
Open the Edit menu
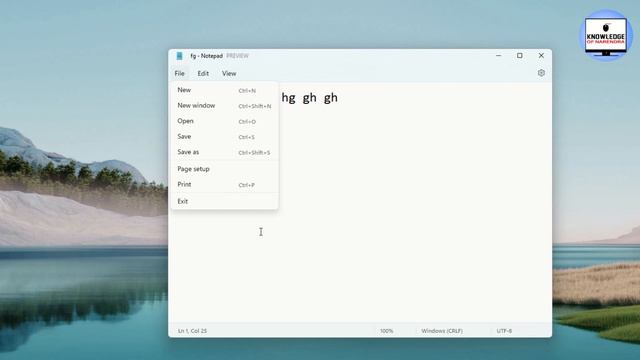pyautogui.click(x=203, y=73)
